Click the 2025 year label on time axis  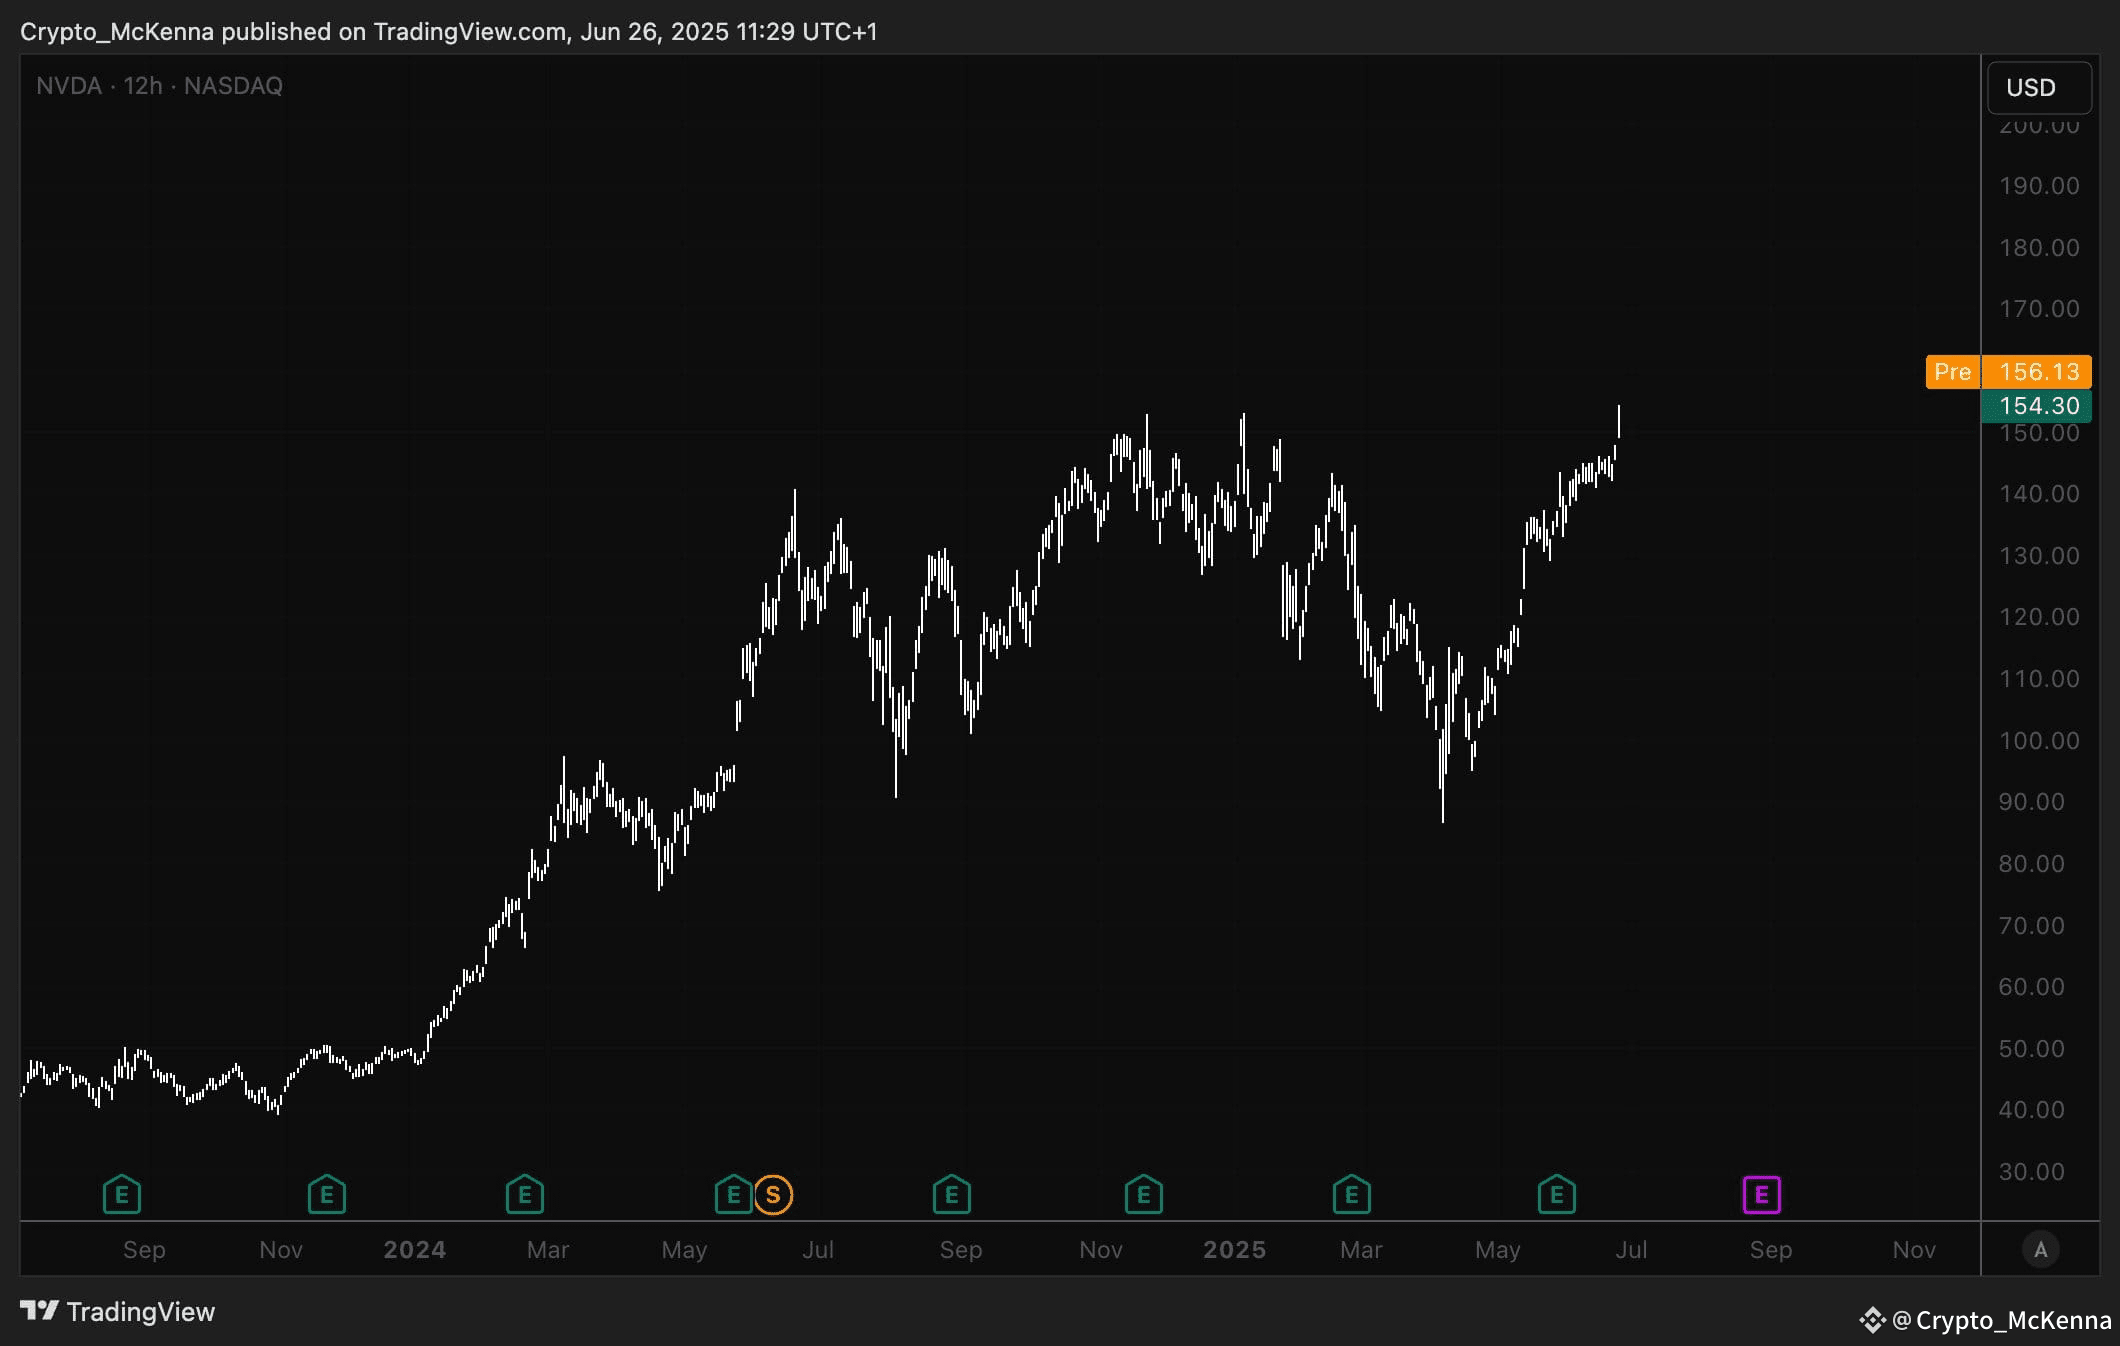click(1235, 1250)
